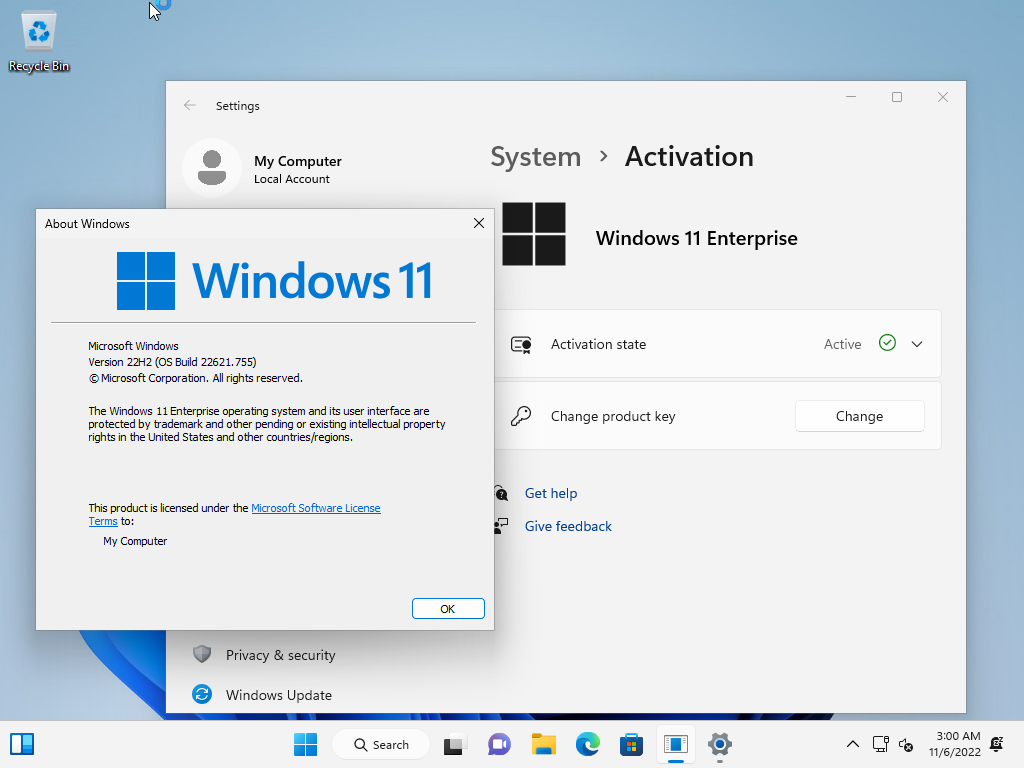The width and height of the screenshot is (1024, 768).
Task: Go back using the Settings back arrow
Action: [190, 105]
